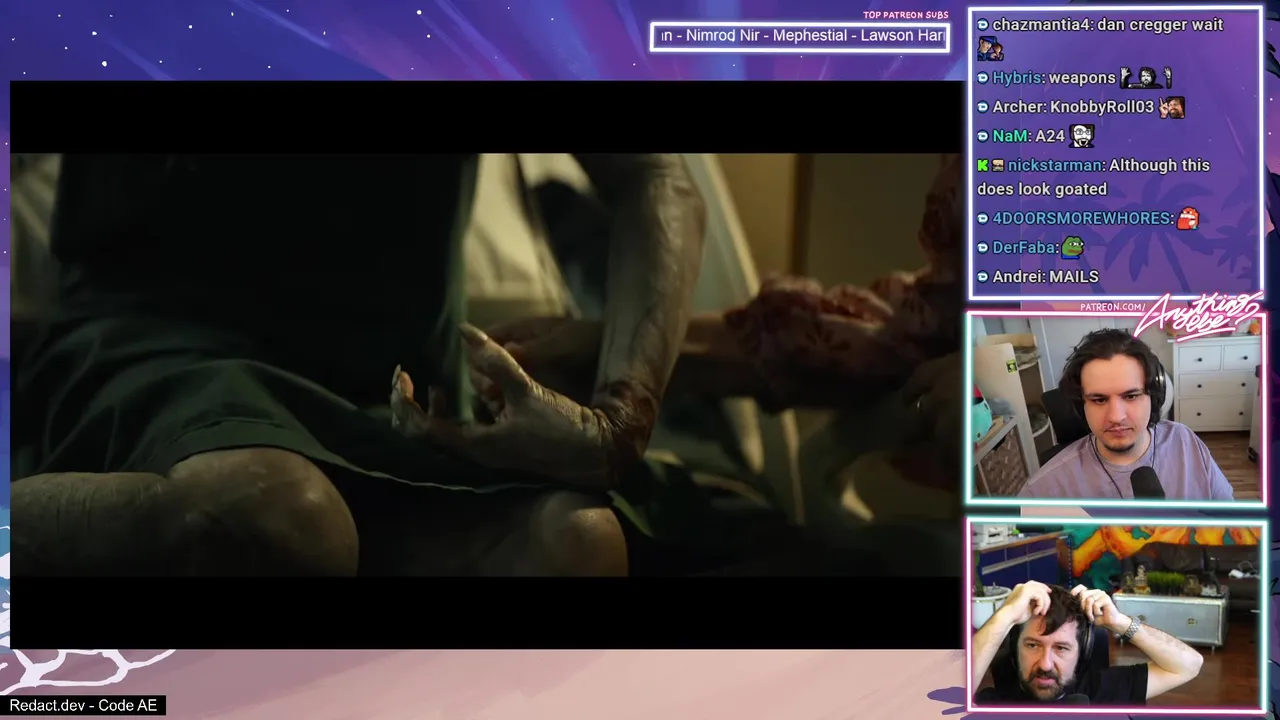Click the Pepe frog emote after DerFaba

click(x=1073, y=246)
